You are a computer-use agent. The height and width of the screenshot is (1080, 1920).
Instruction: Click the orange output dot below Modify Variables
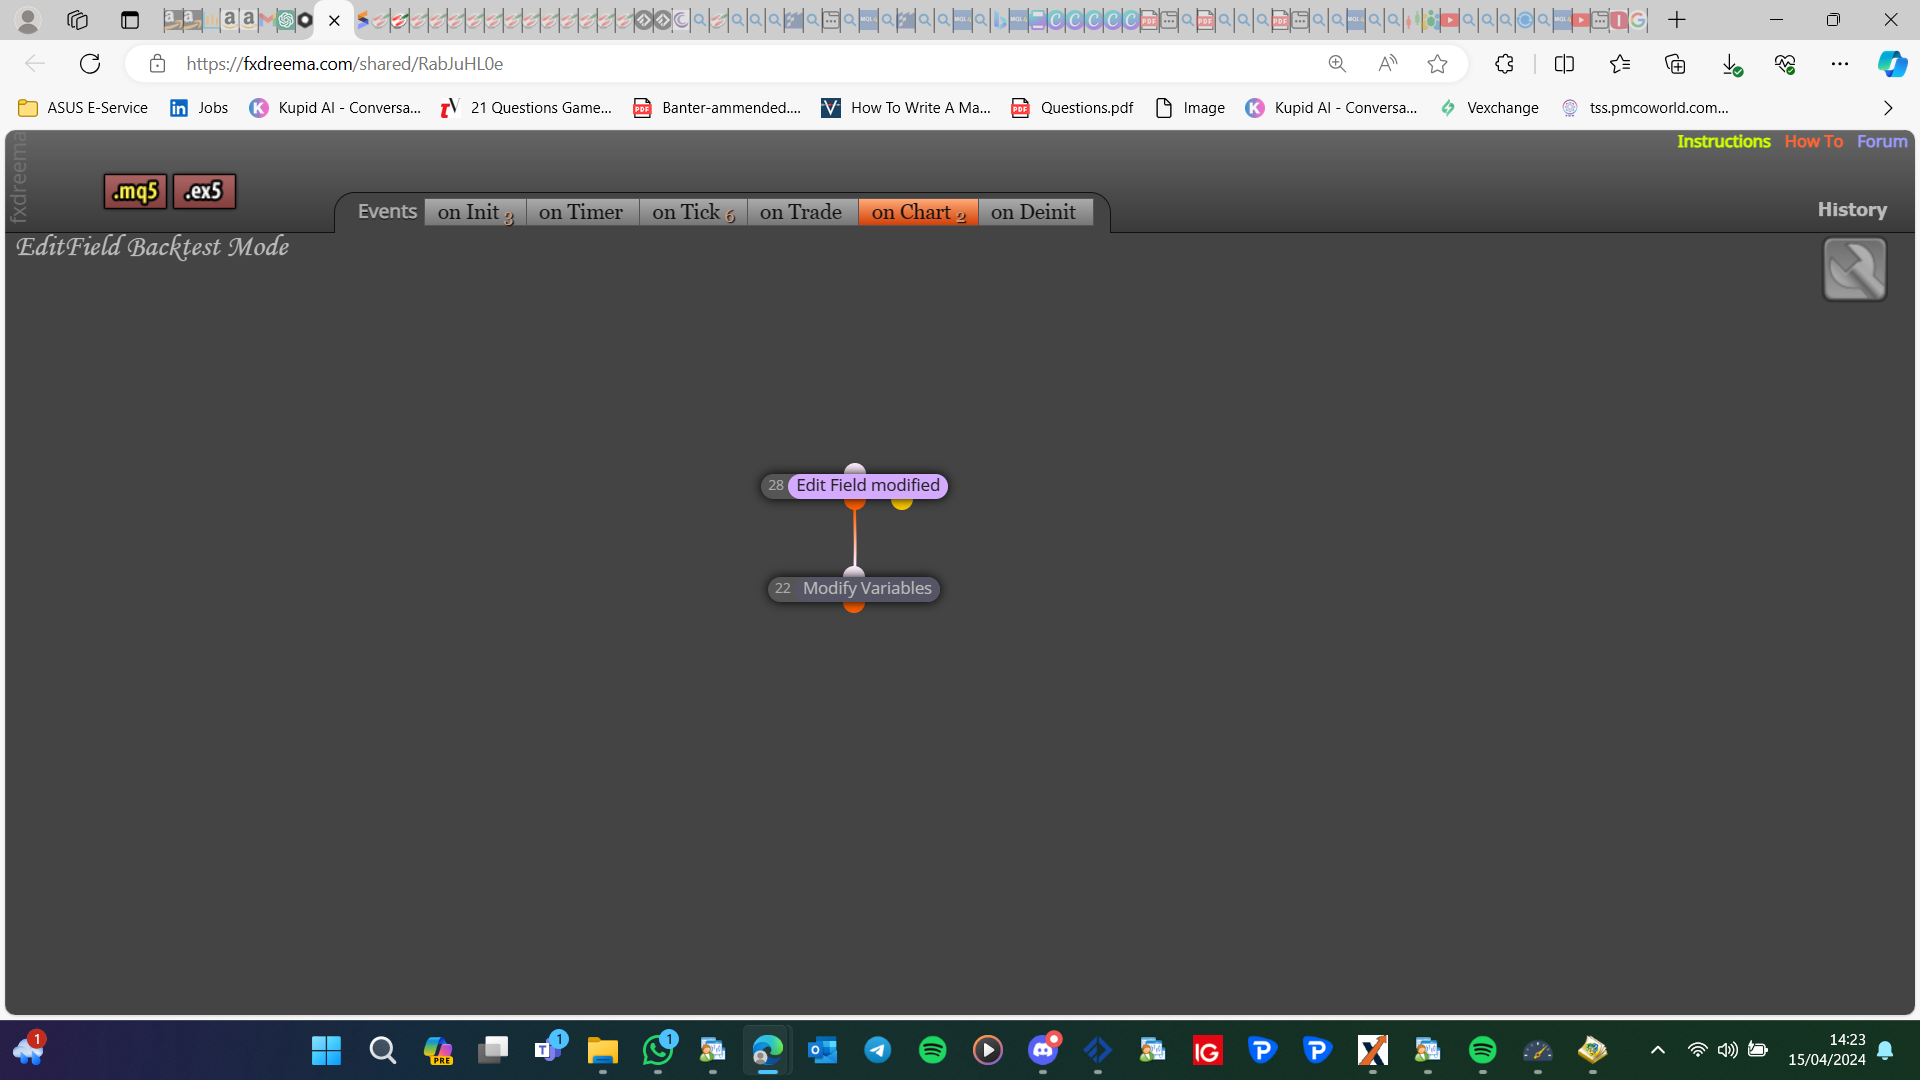(853, 605)
